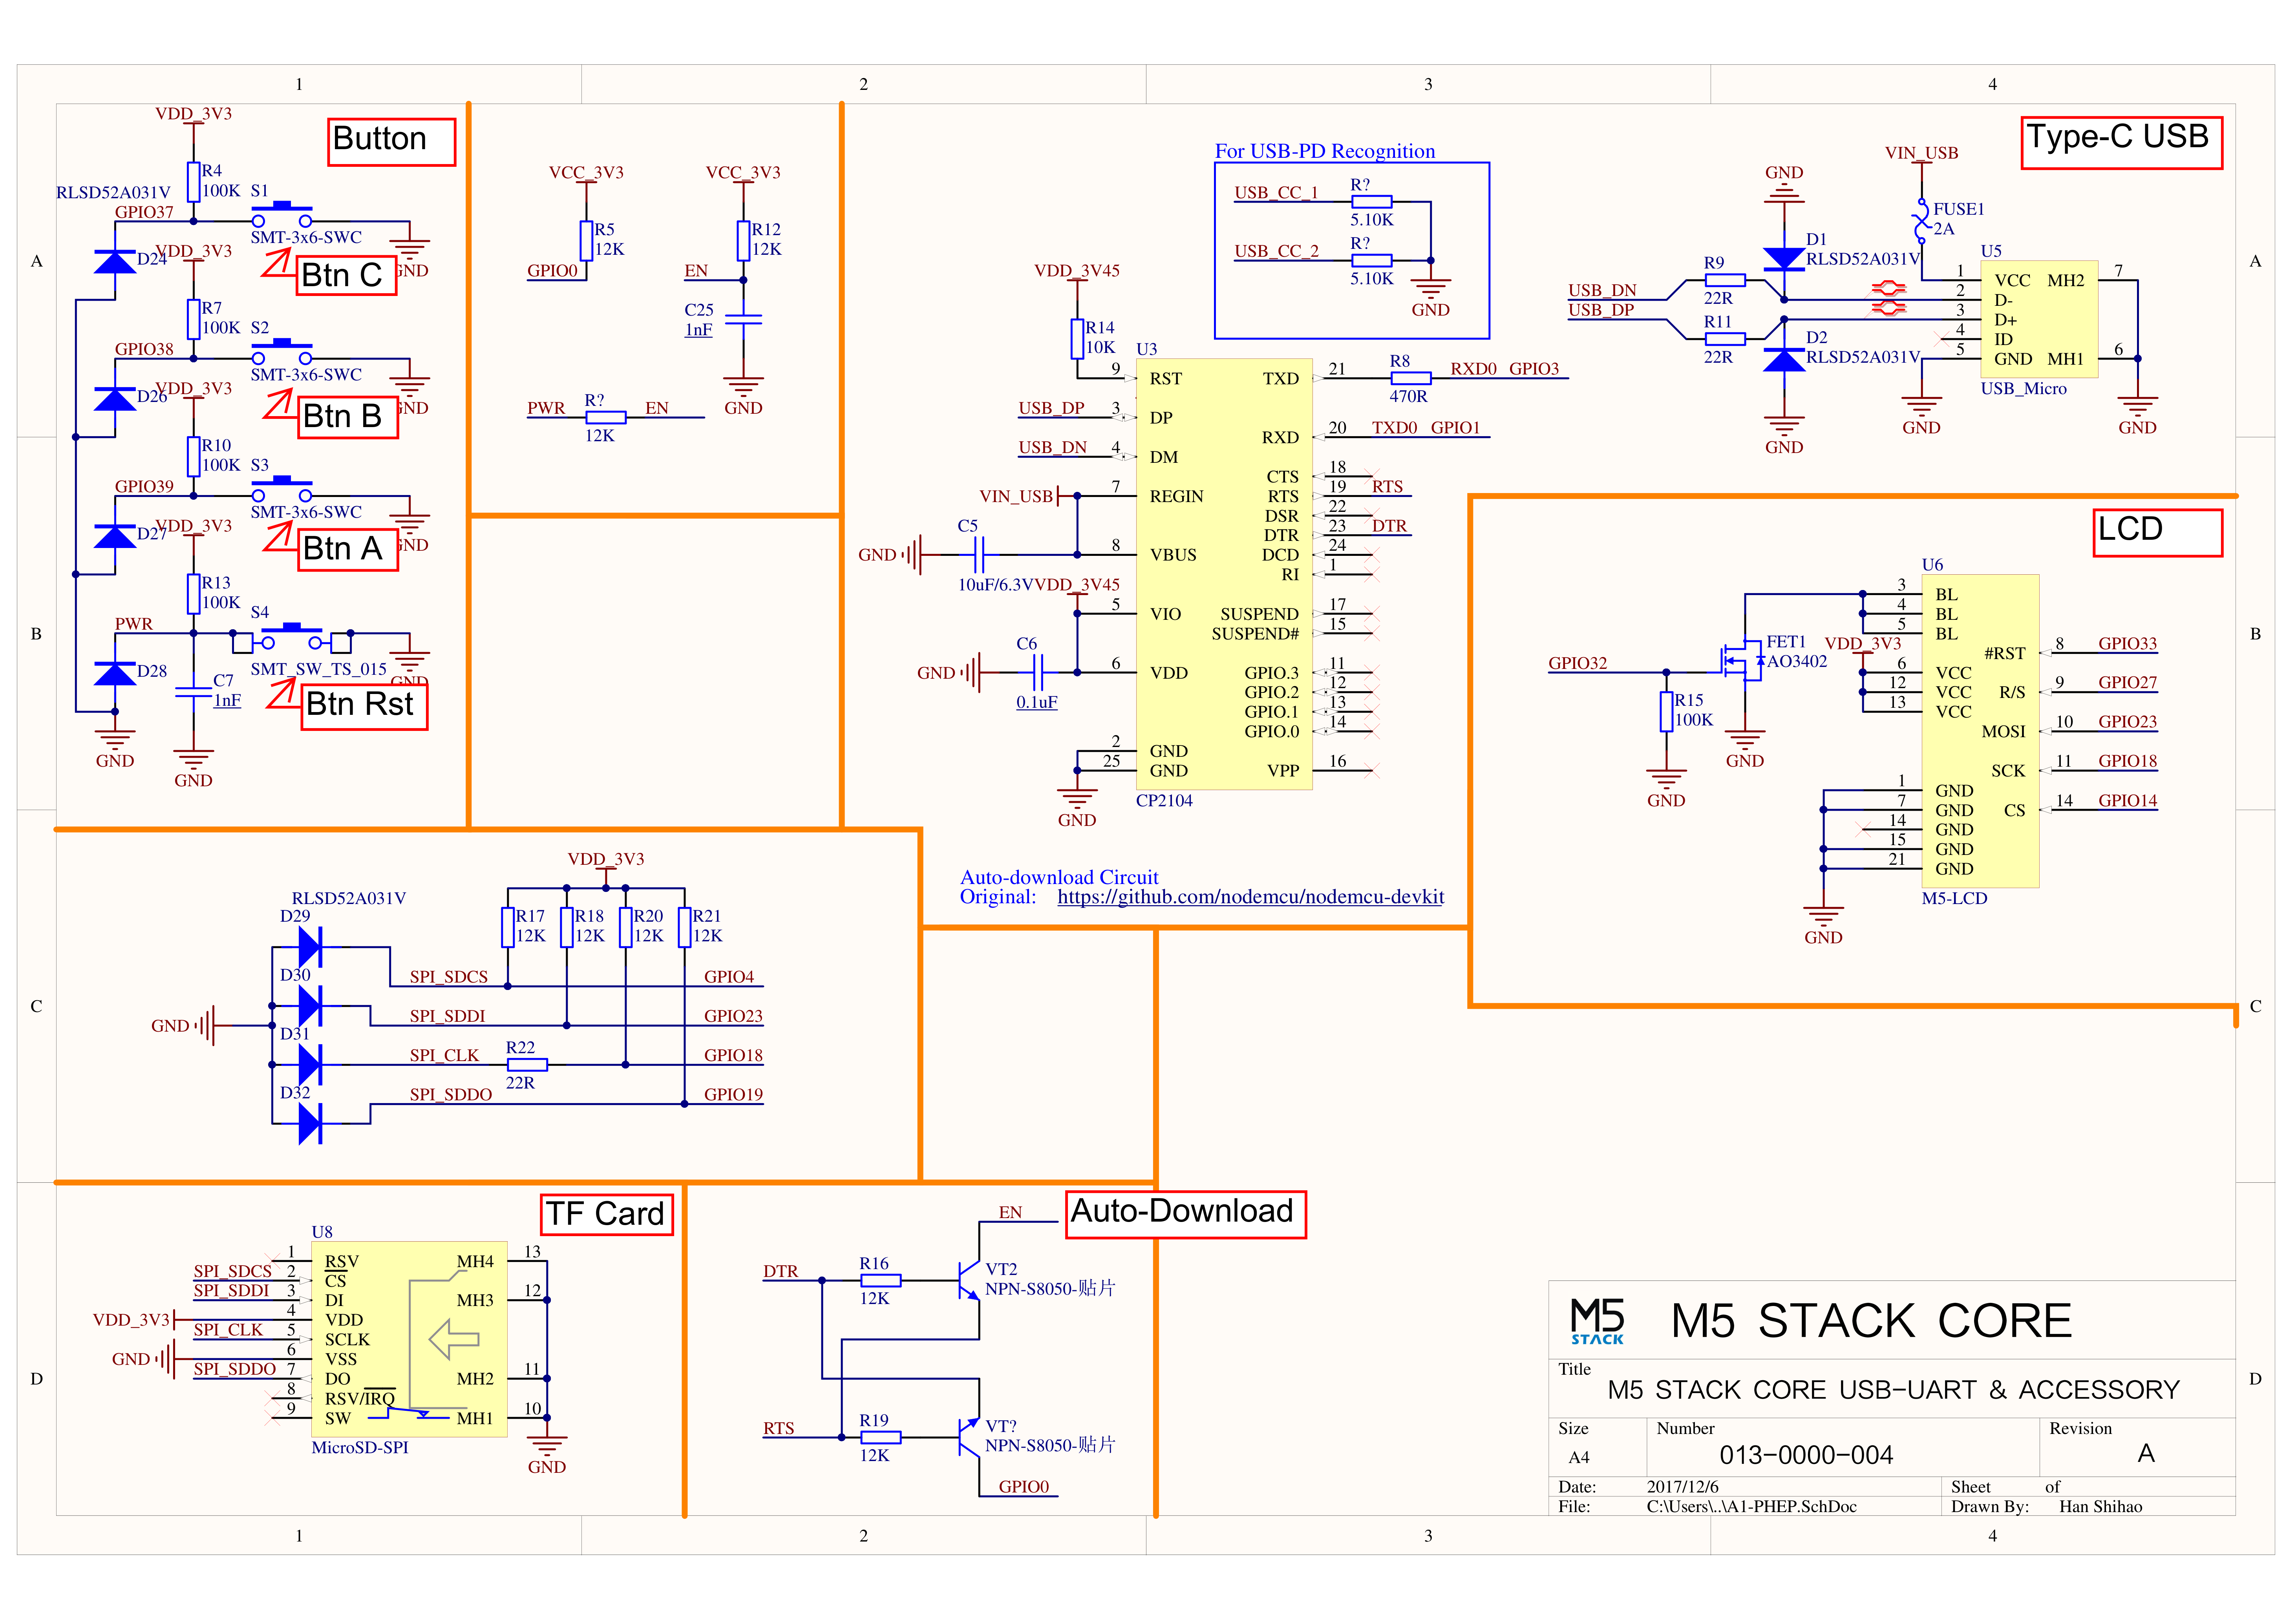Select resistor R12 12K on EN
The image size is (2296, 1622).
pos(743,241)
